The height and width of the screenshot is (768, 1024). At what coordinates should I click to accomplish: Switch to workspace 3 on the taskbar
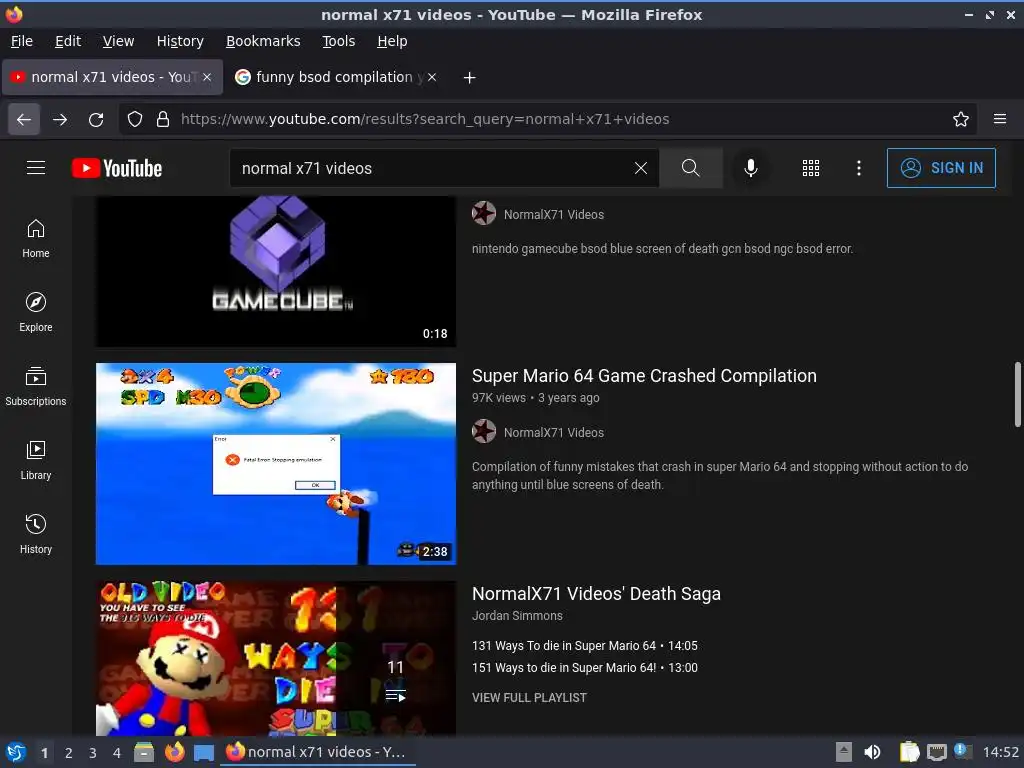click(x=93, y=753)
